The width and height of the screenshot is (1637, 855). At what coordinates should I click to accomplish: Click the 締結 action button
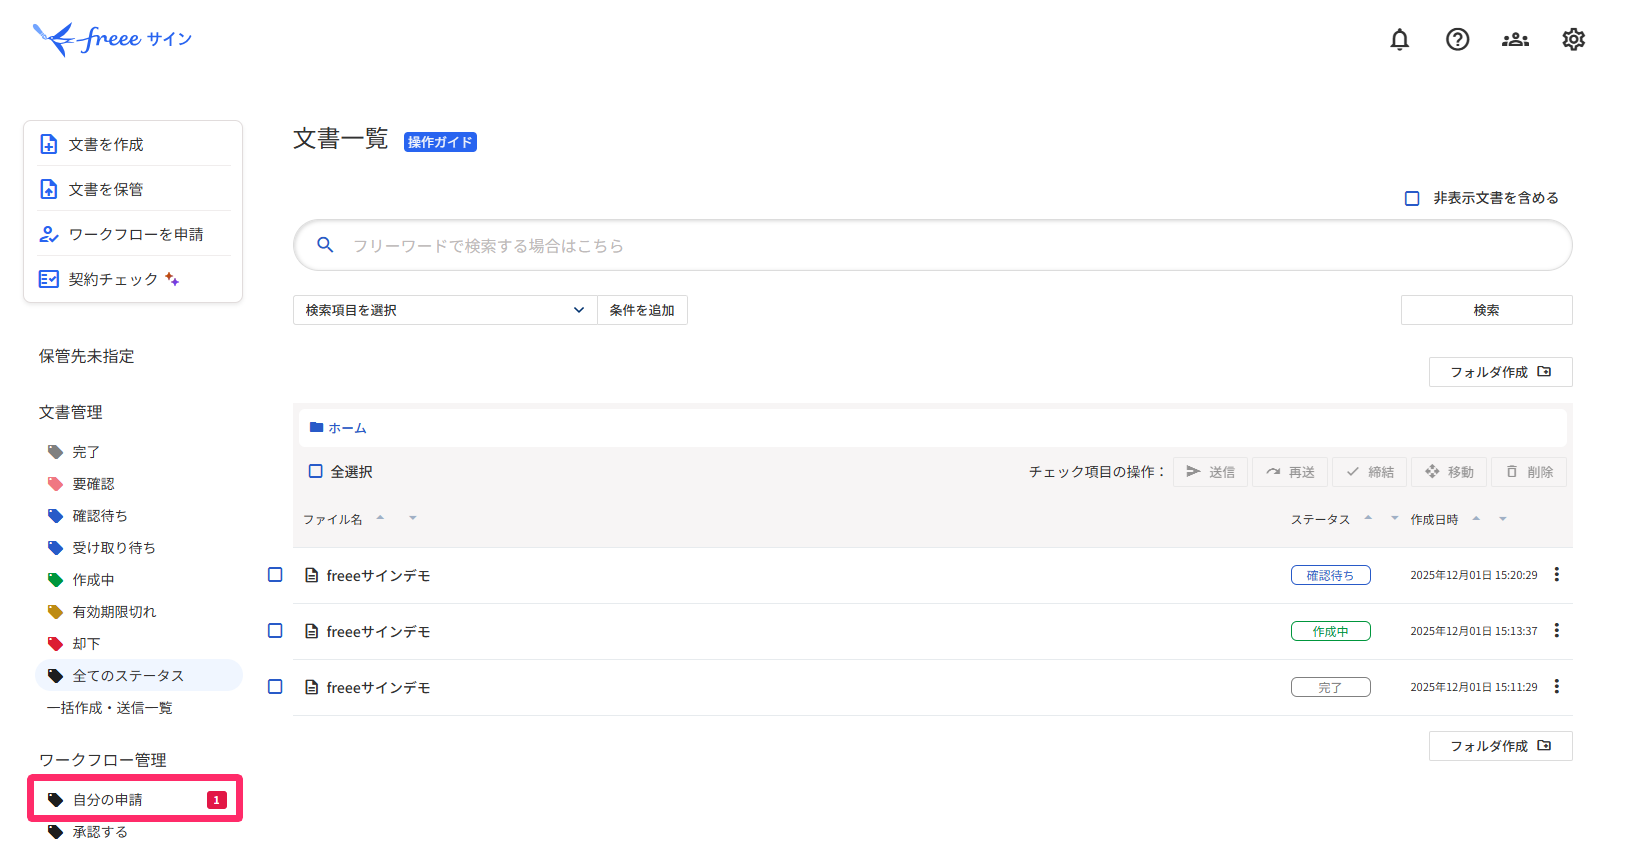[1369, 472]
